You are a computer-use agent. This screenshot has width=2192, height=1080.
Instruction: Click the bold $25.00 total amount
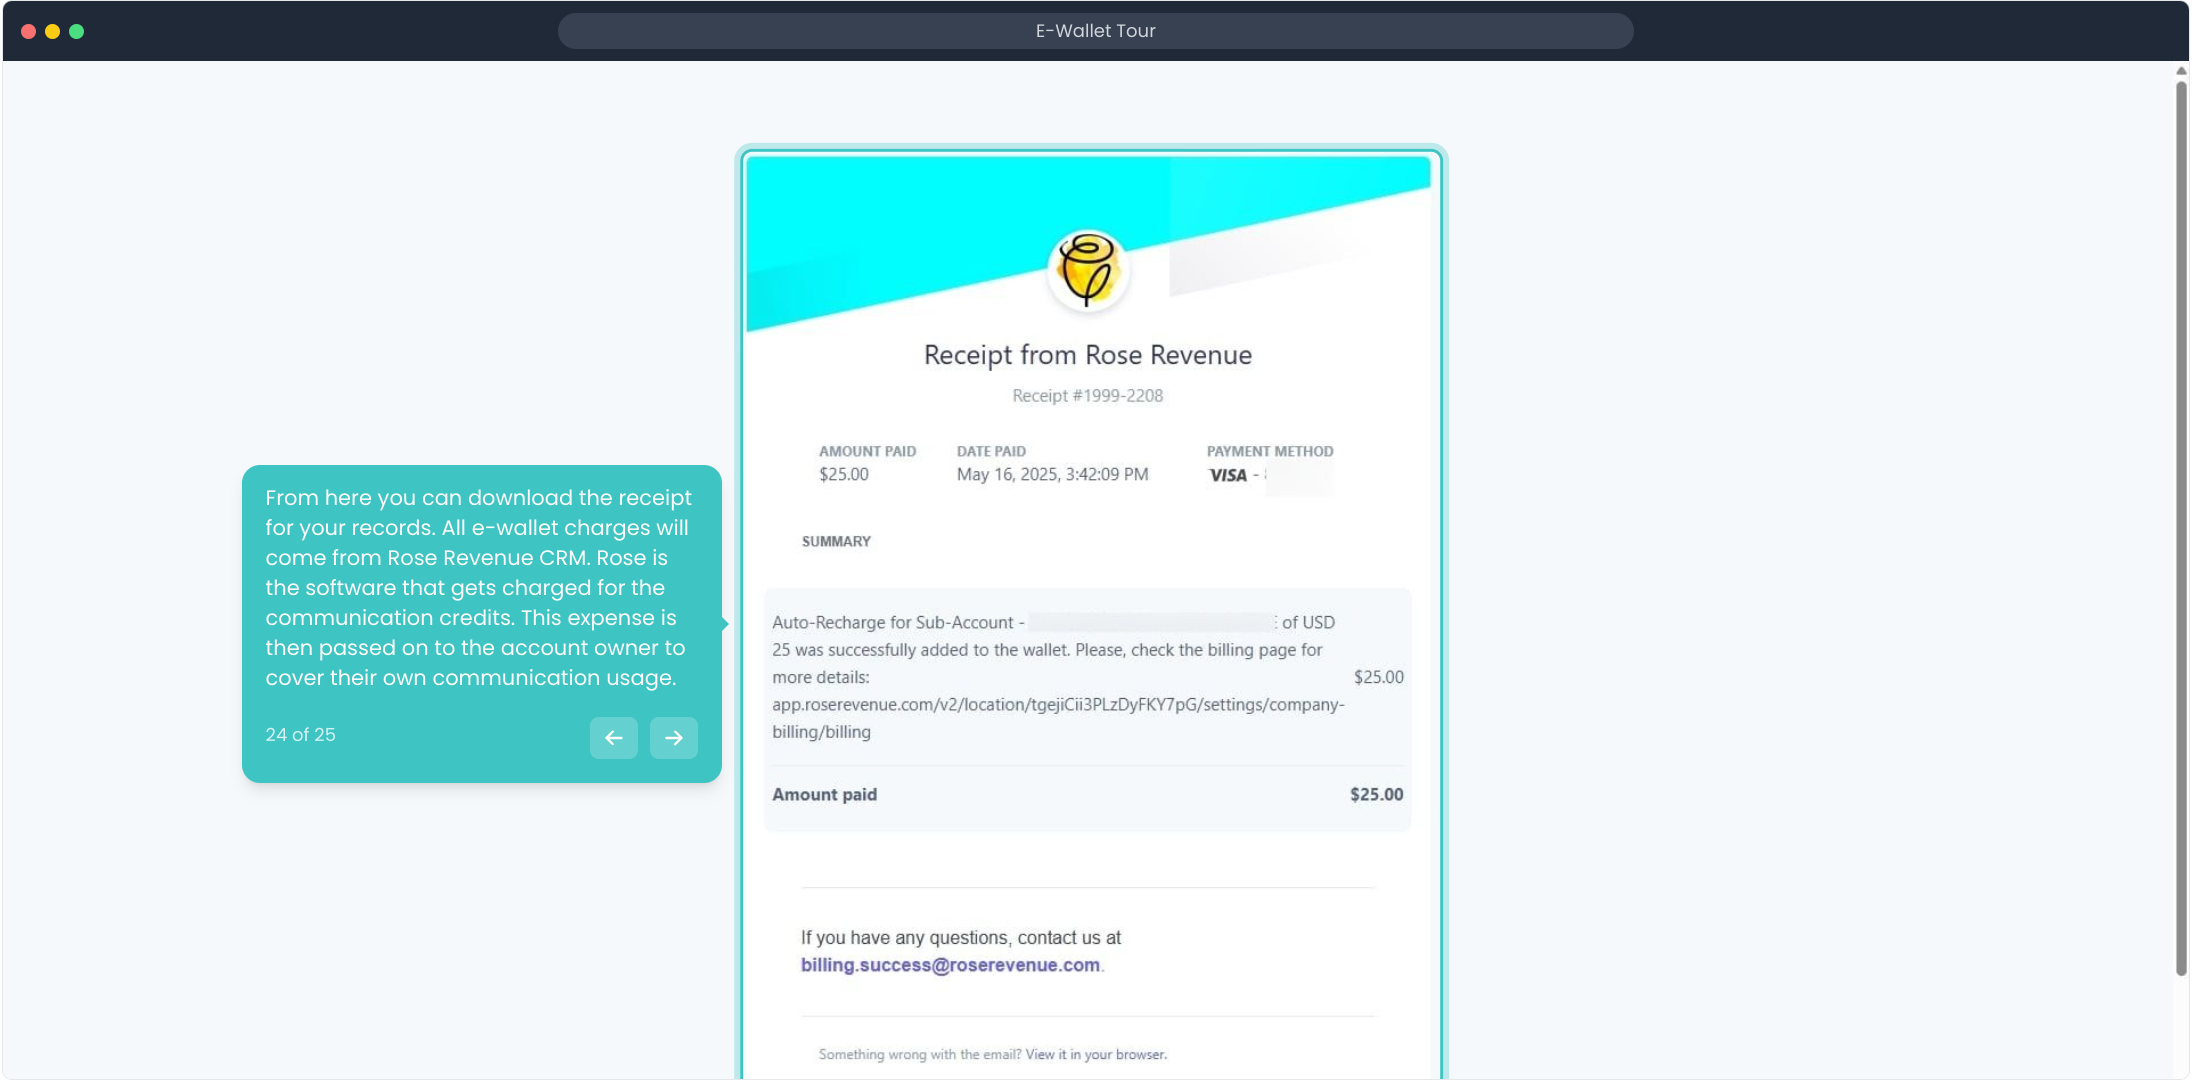1376,795
